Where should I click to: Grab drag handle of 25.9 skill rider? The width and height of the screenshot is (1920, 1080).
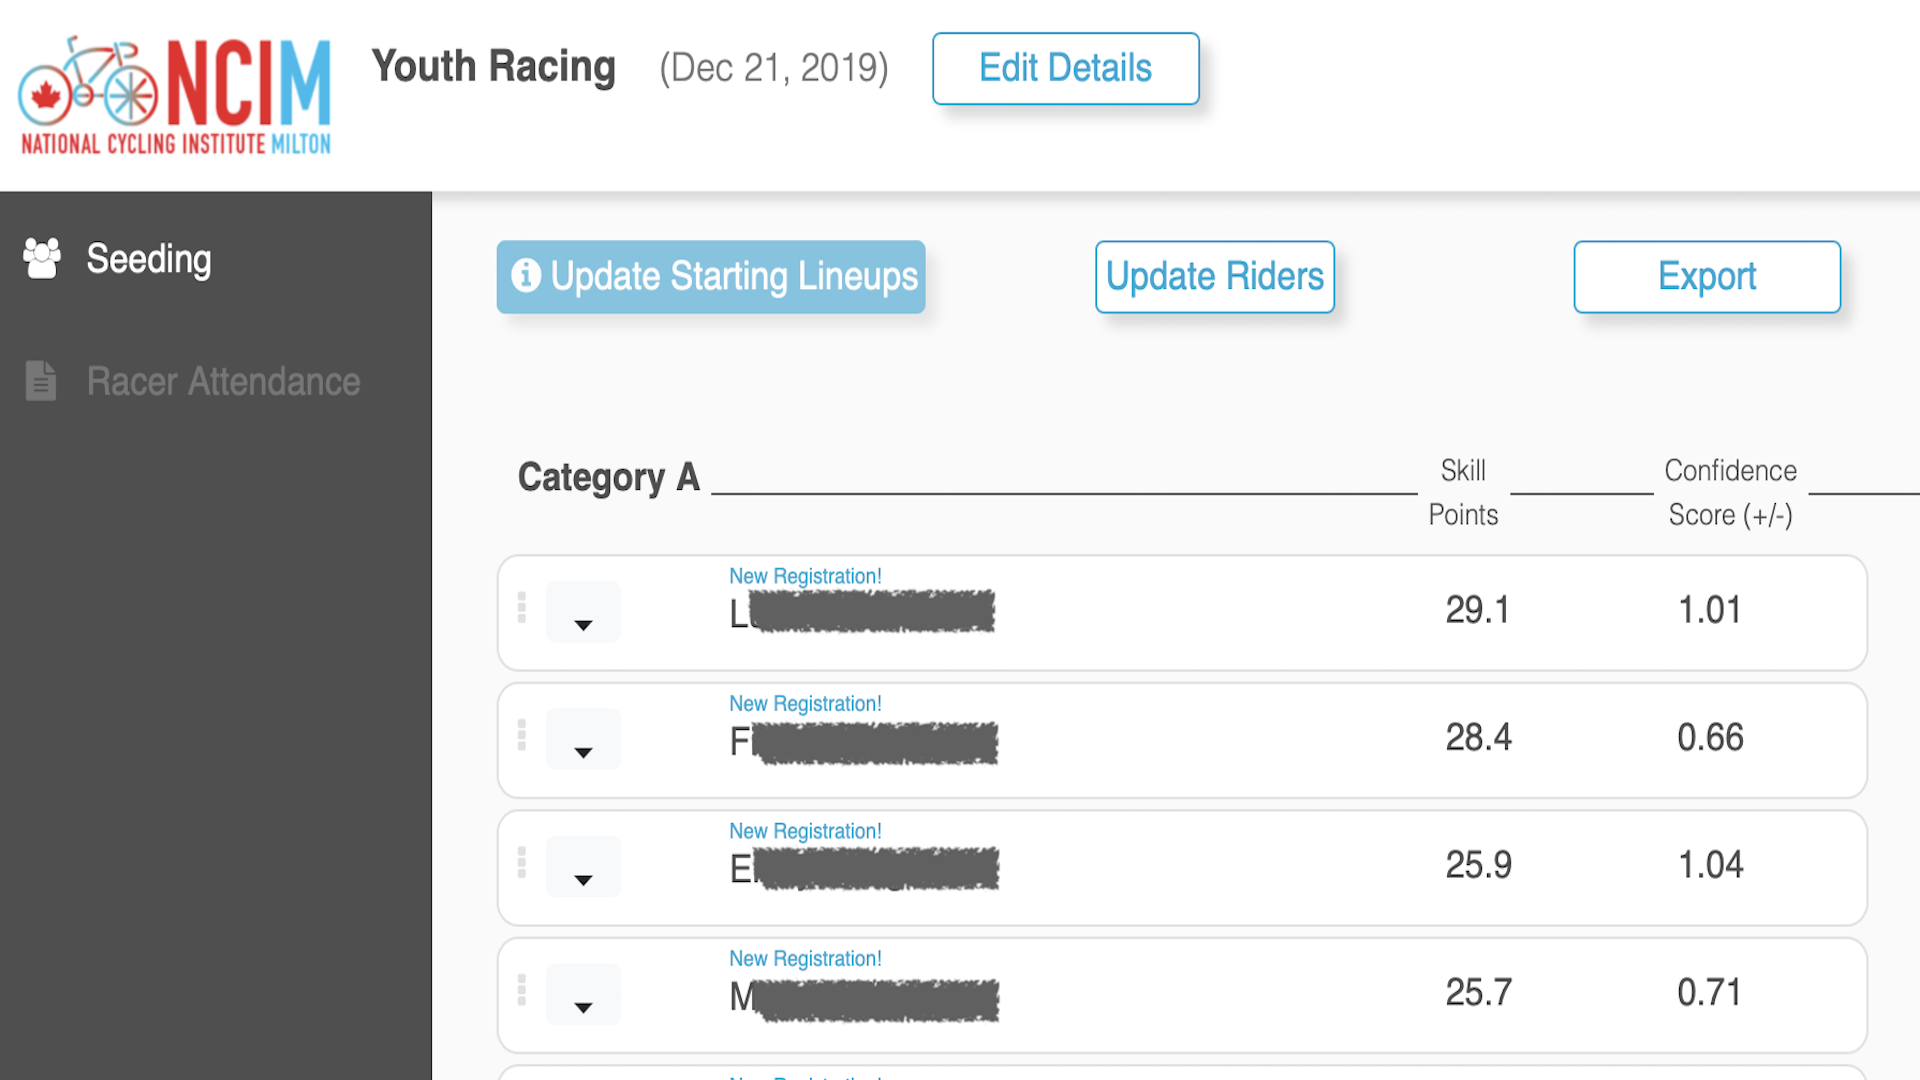pyautogui.click(x=522, y=862)
